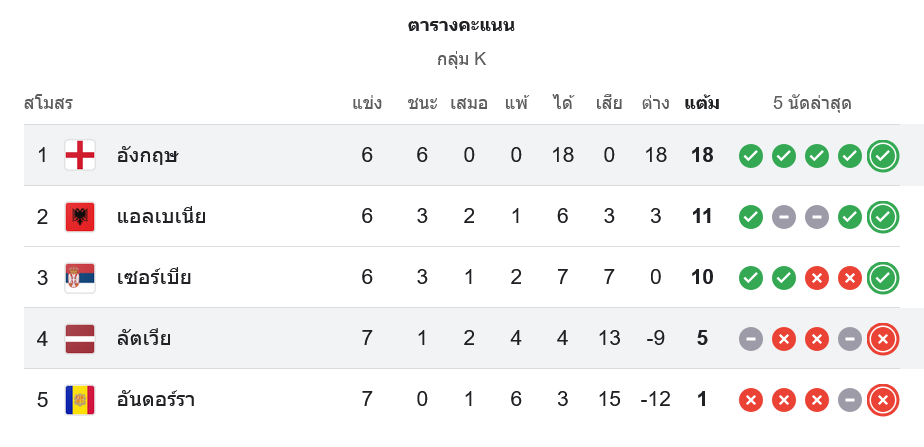Click Albania's latest circled win icon

click(x=882, y=217)
